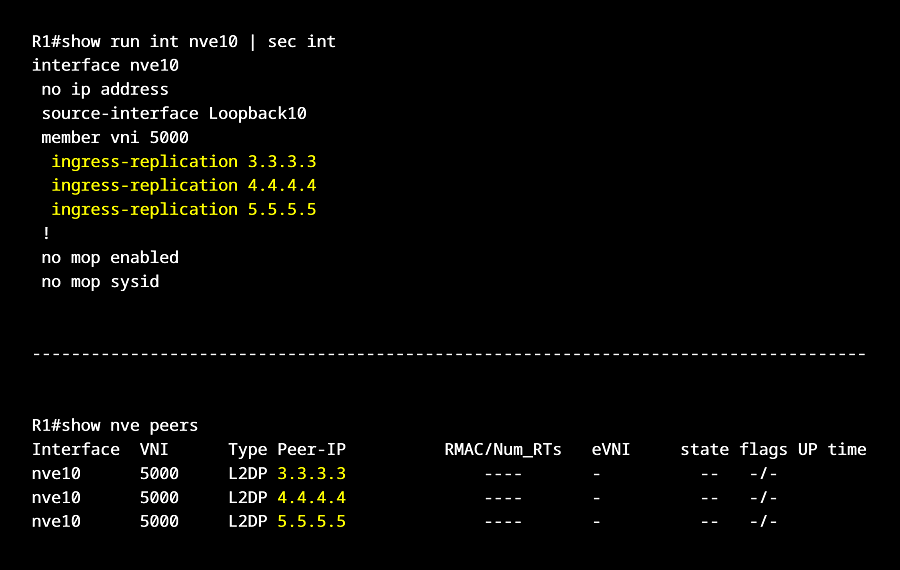900x570 pixels.
Task: Click the 'ingress-replication 4.4.4.4' line
Action: pyautogui.click(x=184, y=185)
